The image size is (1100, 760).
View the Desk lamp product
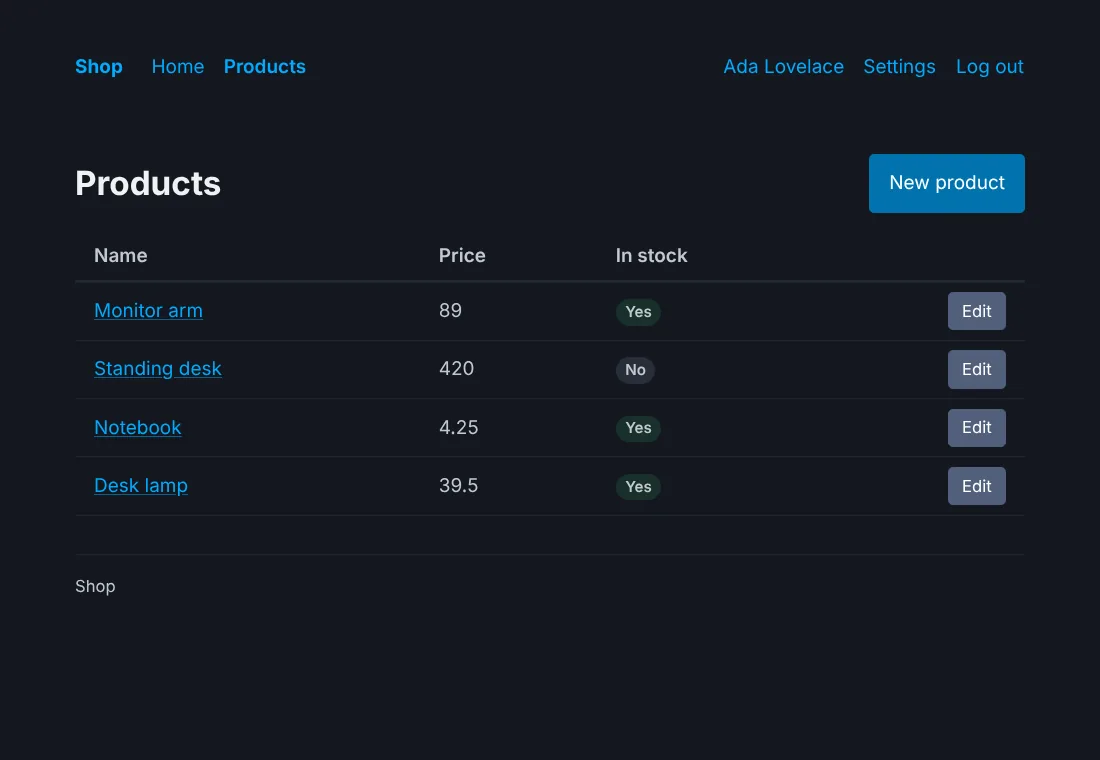click(x=141, y=486)
